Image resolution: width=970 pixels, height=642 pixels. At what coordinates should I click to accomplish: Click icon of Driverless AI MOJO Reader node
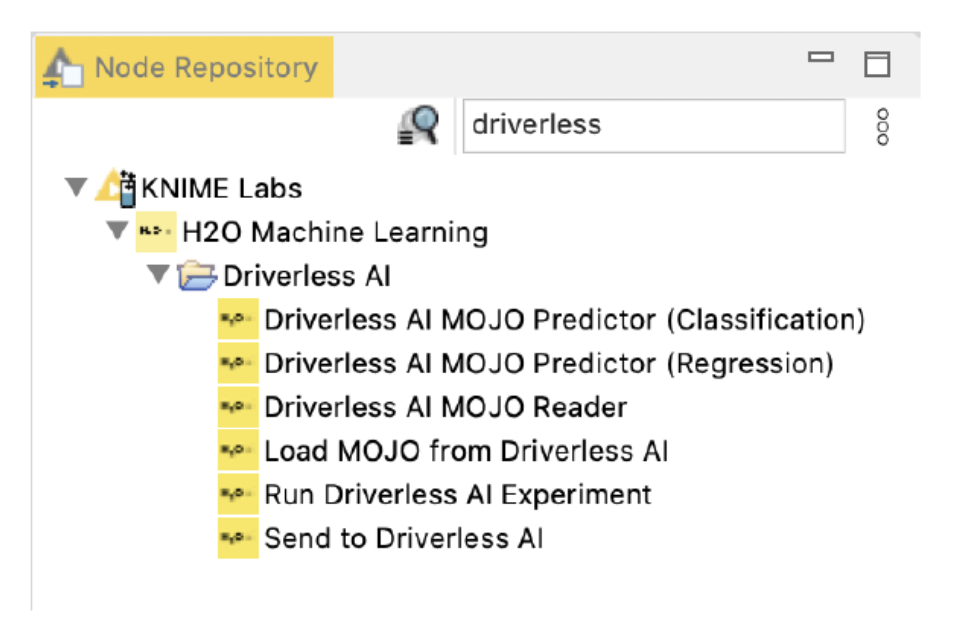(238, 408)
